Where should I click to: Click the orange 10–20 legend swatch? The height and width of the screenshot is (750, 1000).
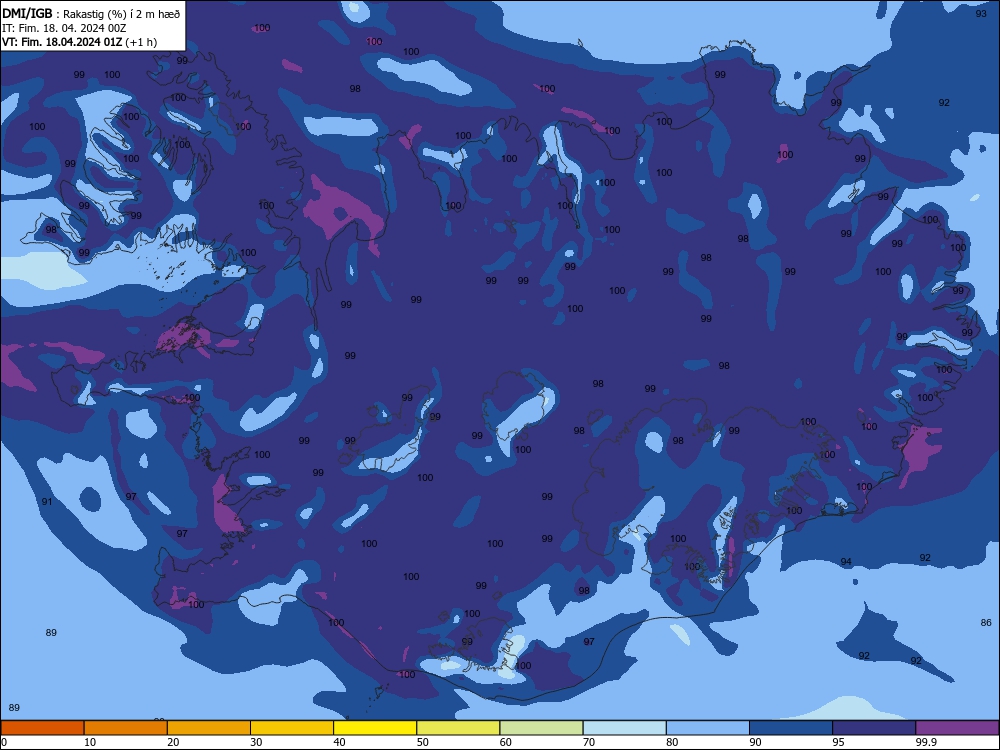126,728
